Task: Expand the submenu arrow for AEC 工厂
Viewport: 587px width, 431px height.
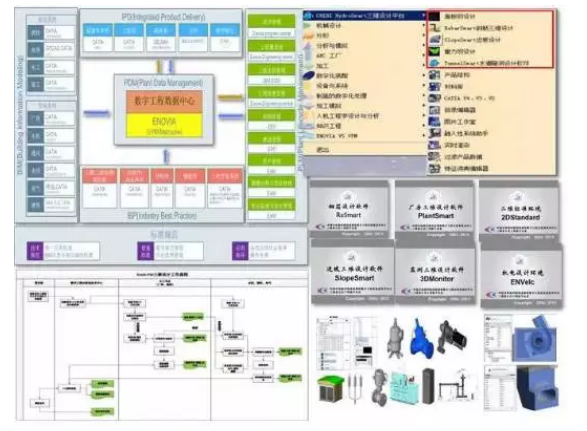Action: (423, 55)
